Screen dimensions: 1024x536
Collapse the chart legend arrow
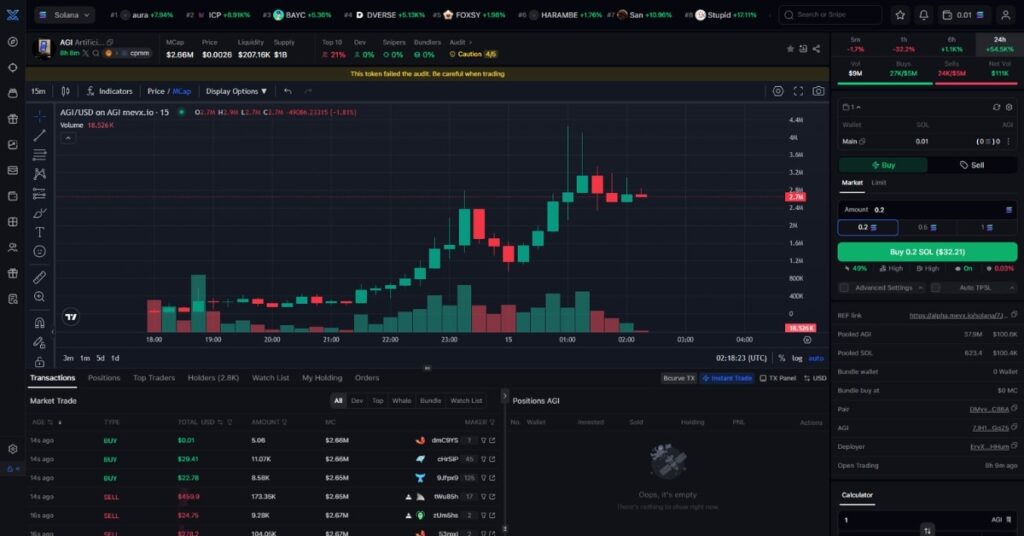click(68, 138)
